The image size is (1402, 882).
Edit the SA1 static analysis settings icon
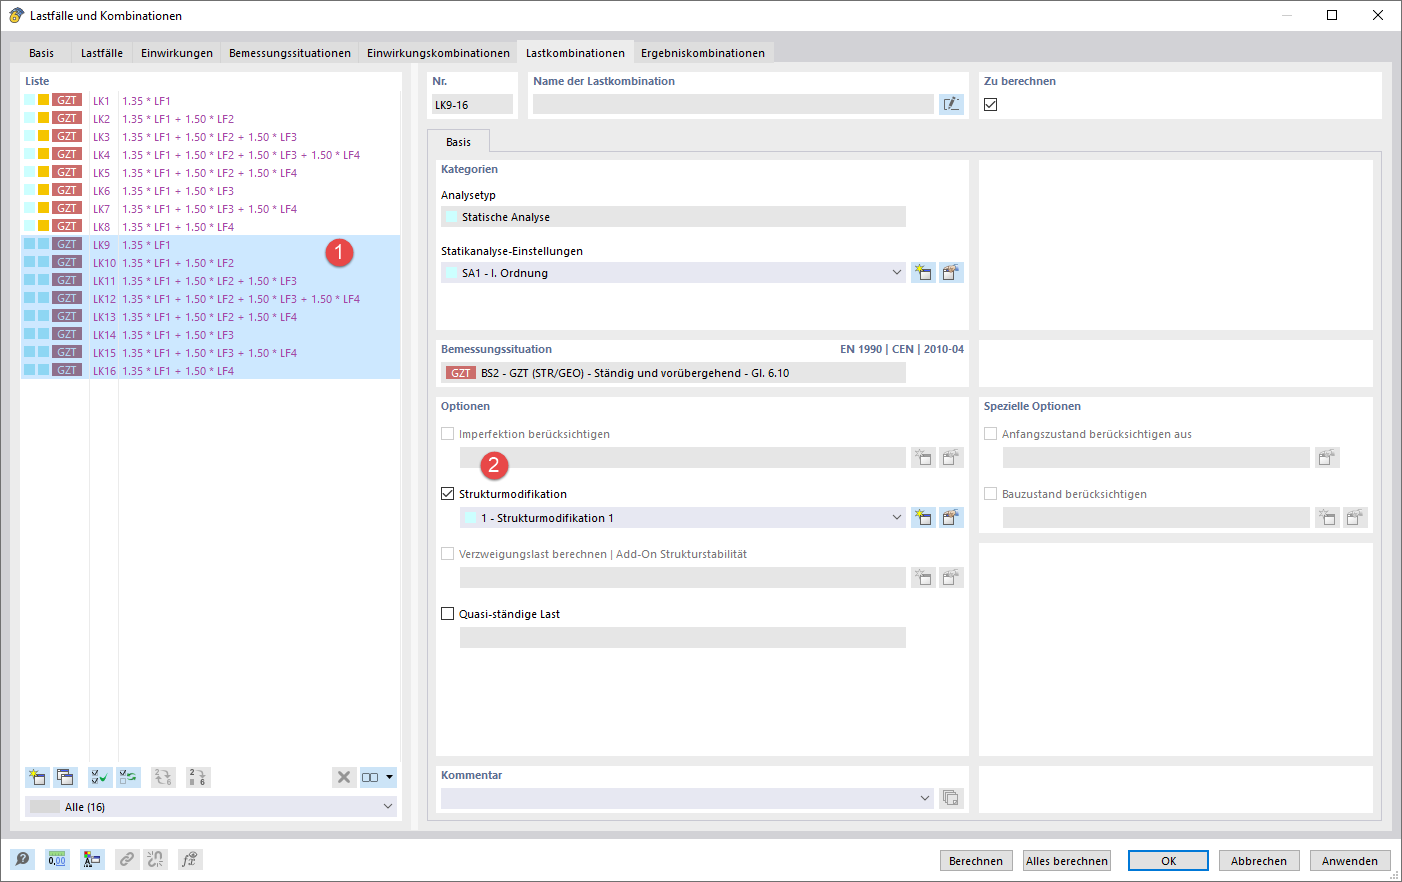click(x=951, y=272)
